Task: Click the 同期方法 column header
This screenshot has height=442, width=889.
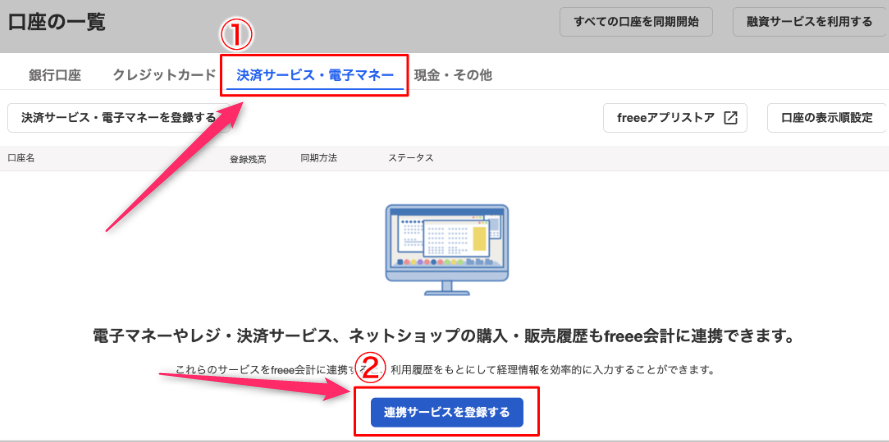Action: coord(319,159)
